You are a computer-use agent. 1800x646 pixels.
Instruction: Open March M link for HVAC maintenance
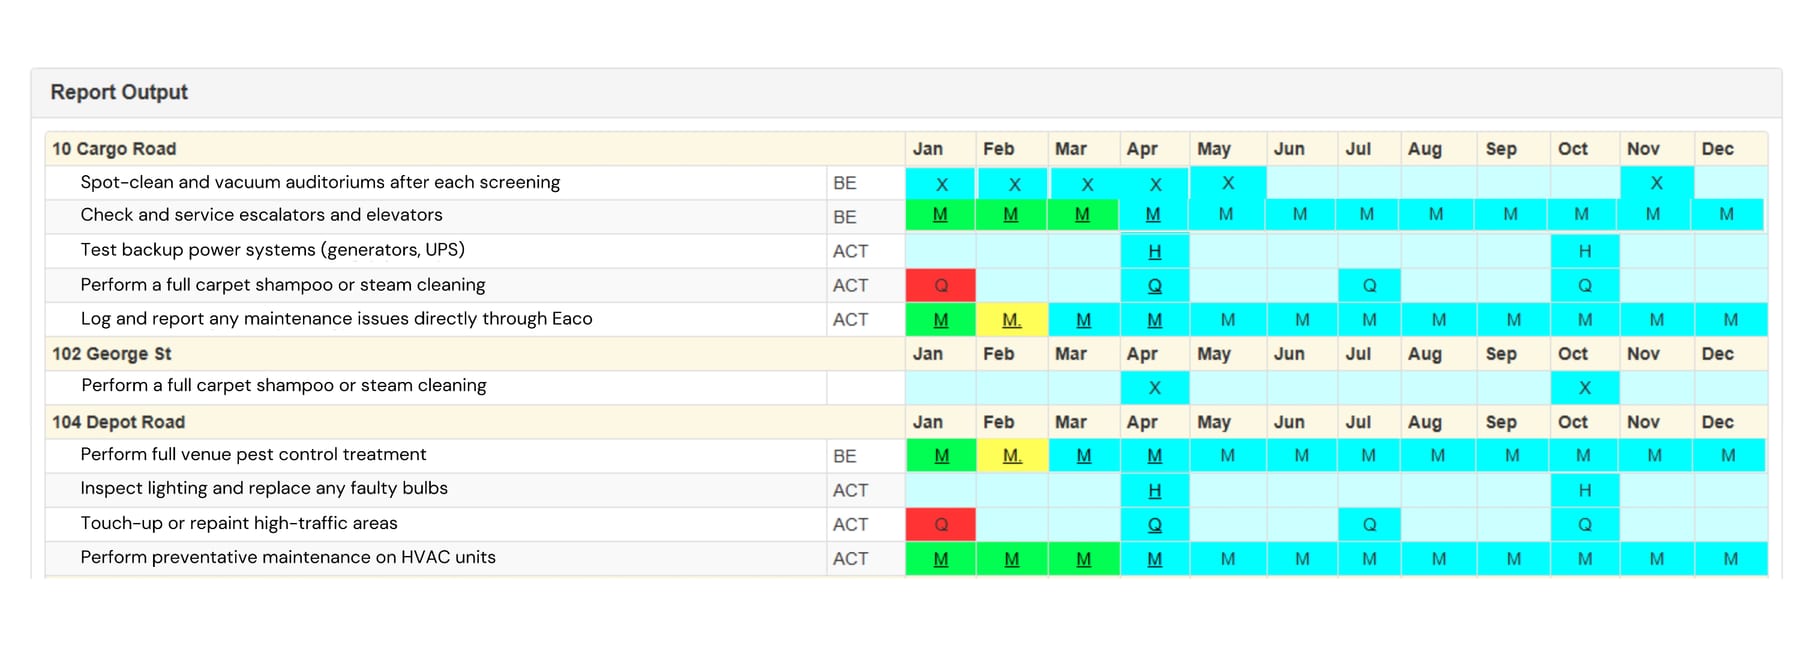1084,559
